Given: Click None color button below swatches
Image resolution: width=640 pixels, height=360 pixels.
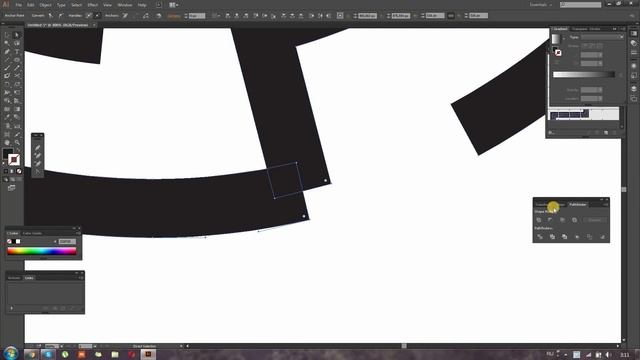Looking at the screenshot, I should click(x=19, y=171).
